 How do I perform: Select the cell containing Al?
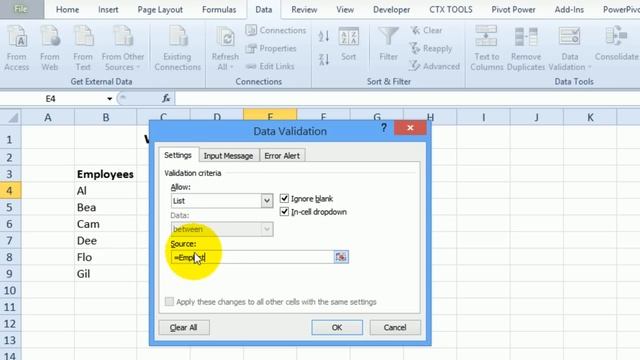(x=105, y=191)
